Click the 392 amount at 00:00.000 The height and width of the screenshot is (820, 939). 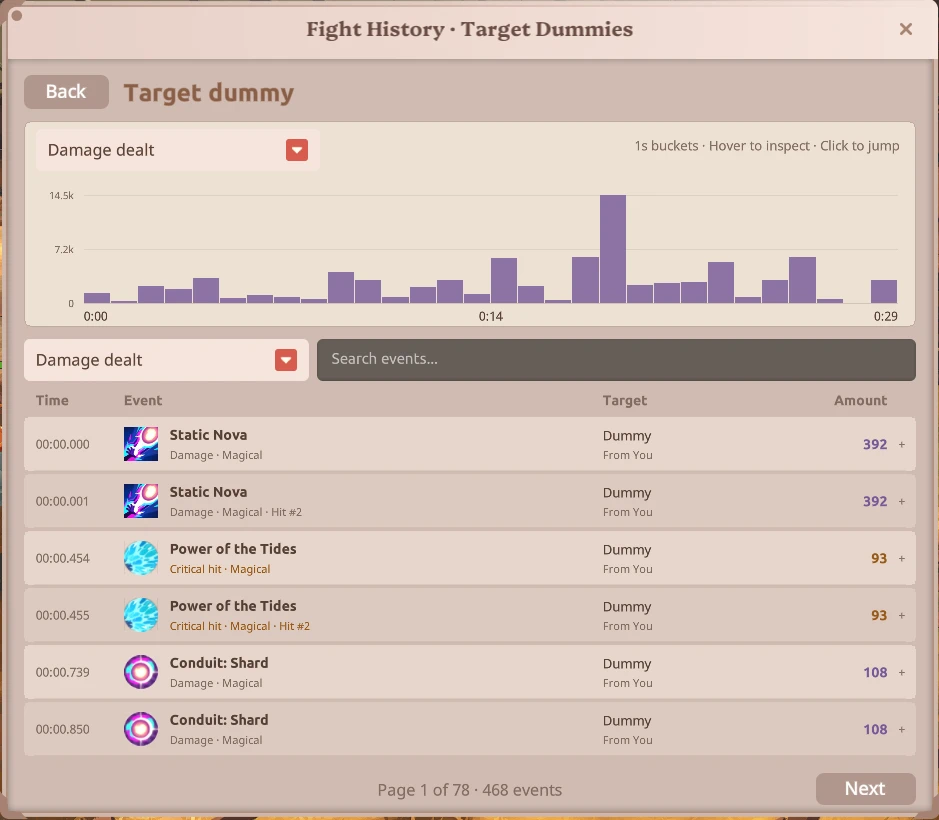click(875, 444)
